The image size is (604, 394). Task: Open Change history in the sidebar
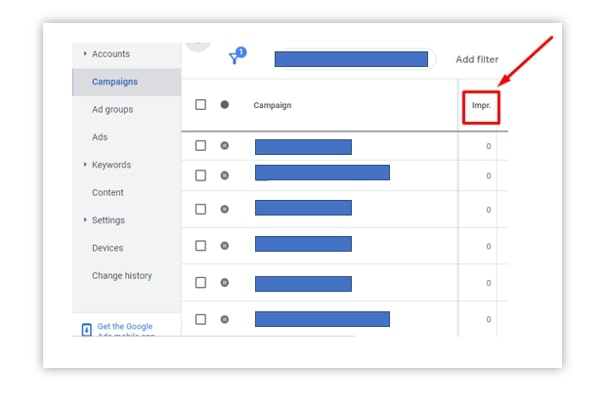coord(122,276)
